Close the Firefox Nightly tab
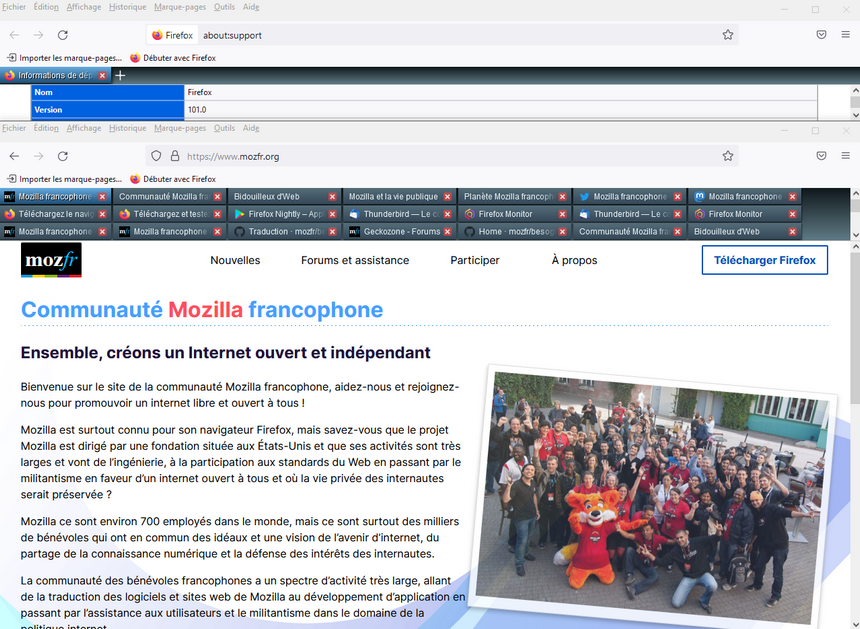The height and width of the screenshot is (629, 860). [332, 214]
